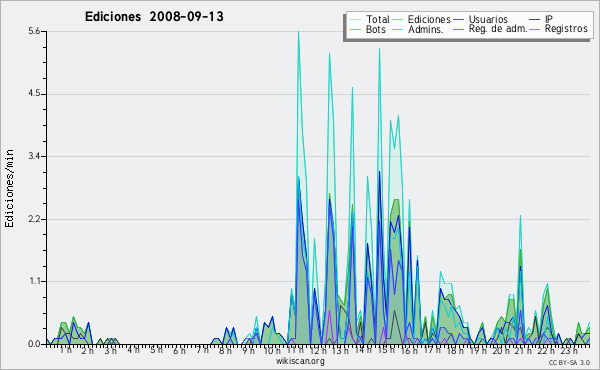The image size is (600, 370).
Task: Click the 3.4 y-axis value
Action: click(34, 156)
